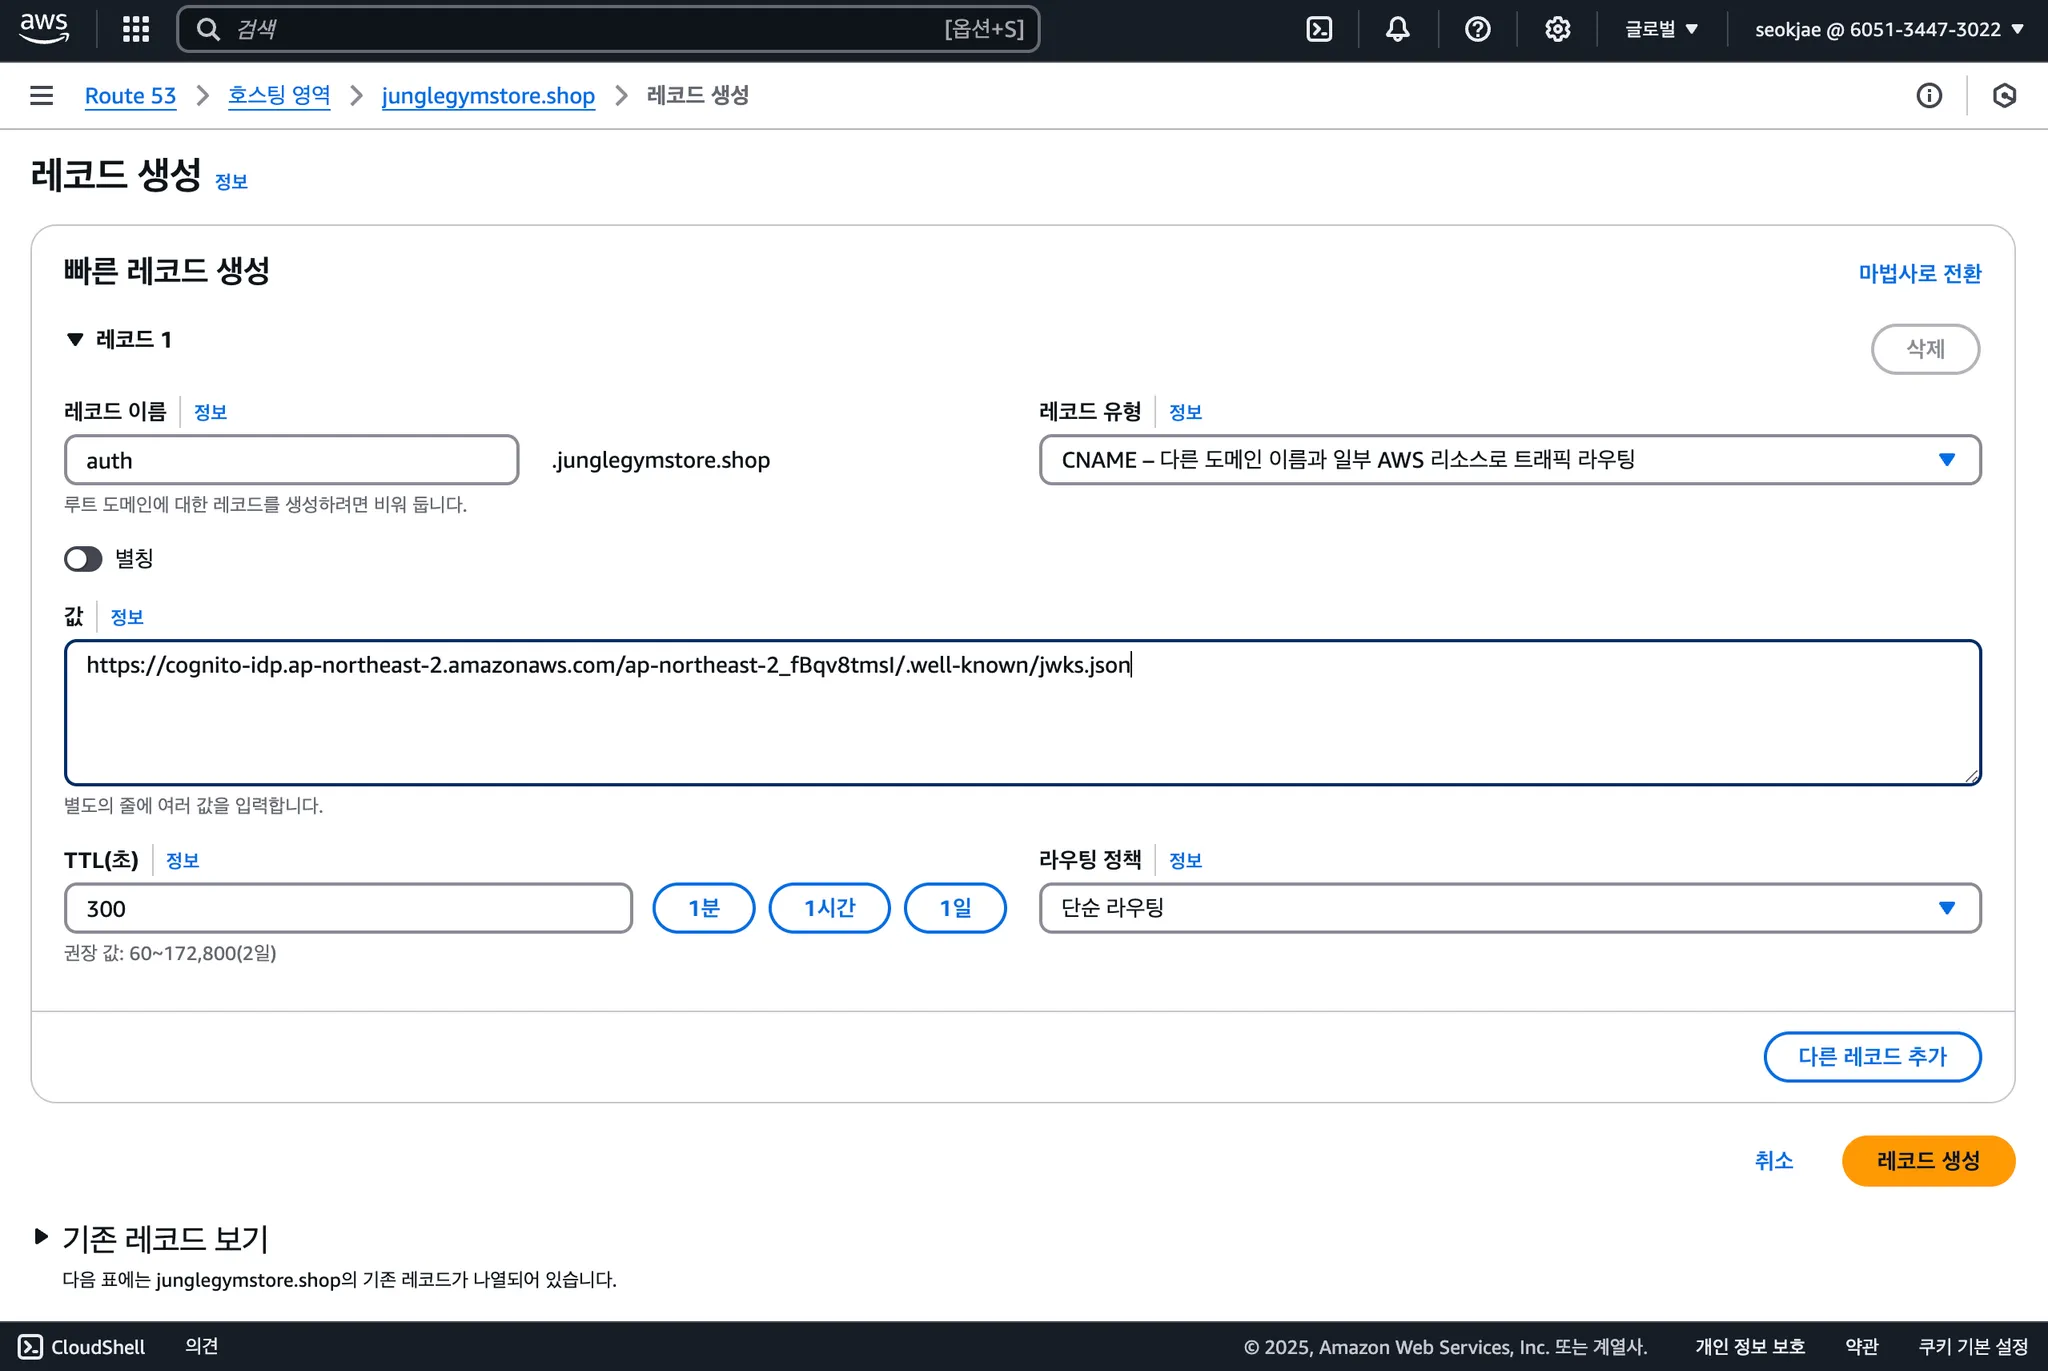The width and height of the screenshot is (2048, 1371).
Task: Go to the junglegymstore.shop breadcrumb link
Action: click(x=488, y=95)
